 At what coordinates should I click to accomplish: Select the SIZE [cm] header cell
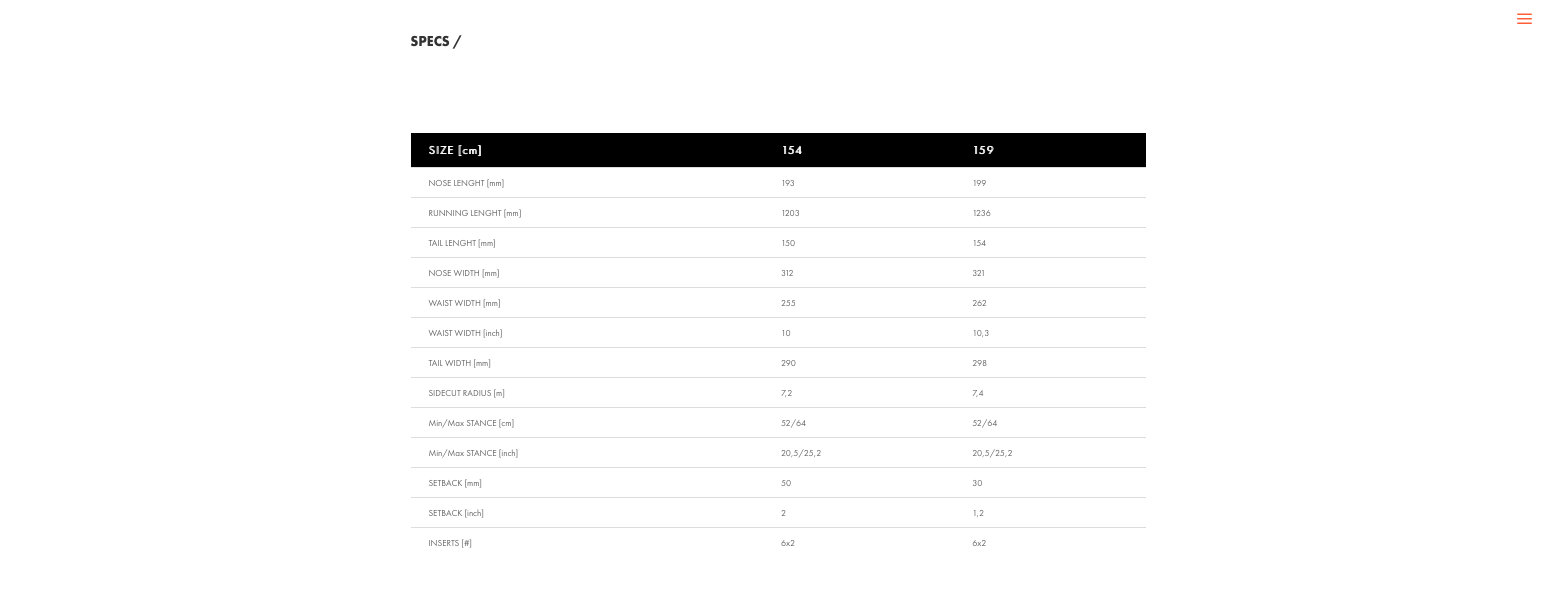[455, 150]
